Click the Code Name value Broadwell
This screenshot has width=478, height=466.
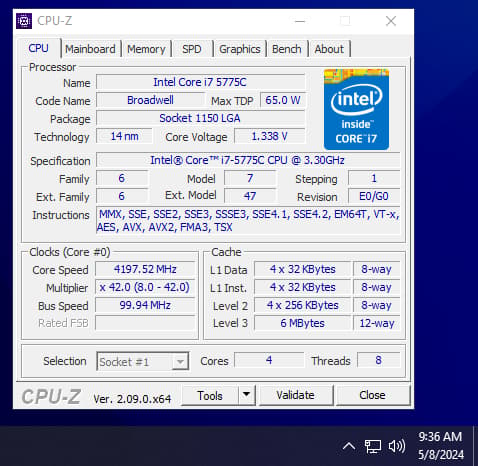click(150, 100)
